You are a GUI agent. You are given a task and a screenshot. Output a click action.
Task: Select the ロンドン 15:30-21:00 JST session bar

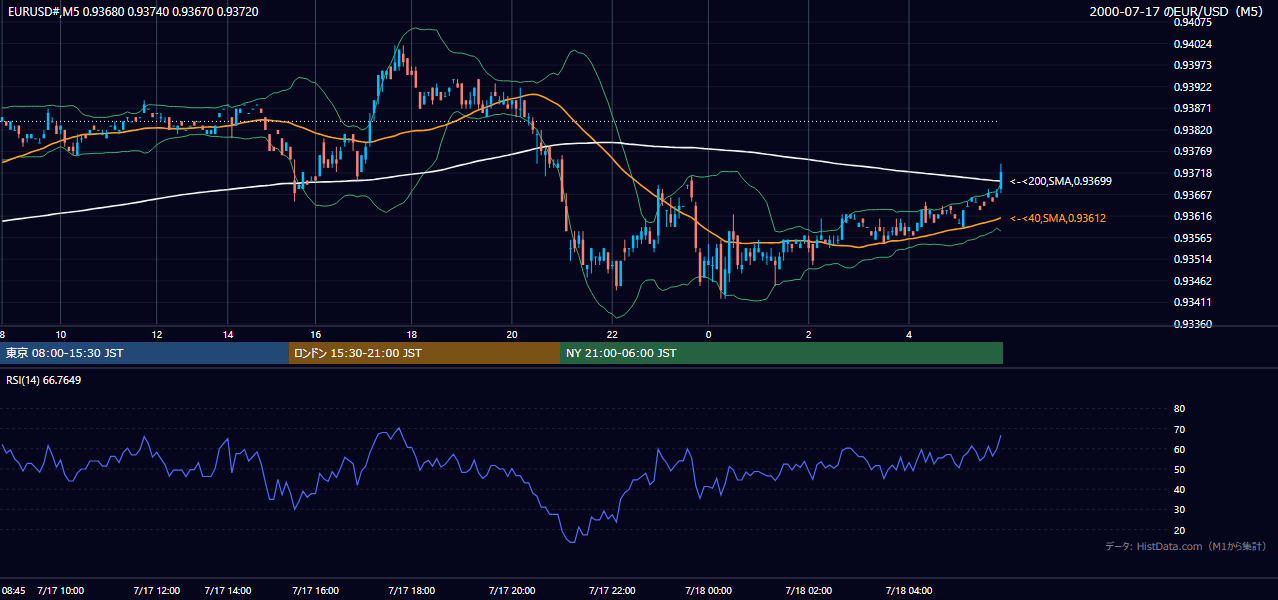(424, 353)
